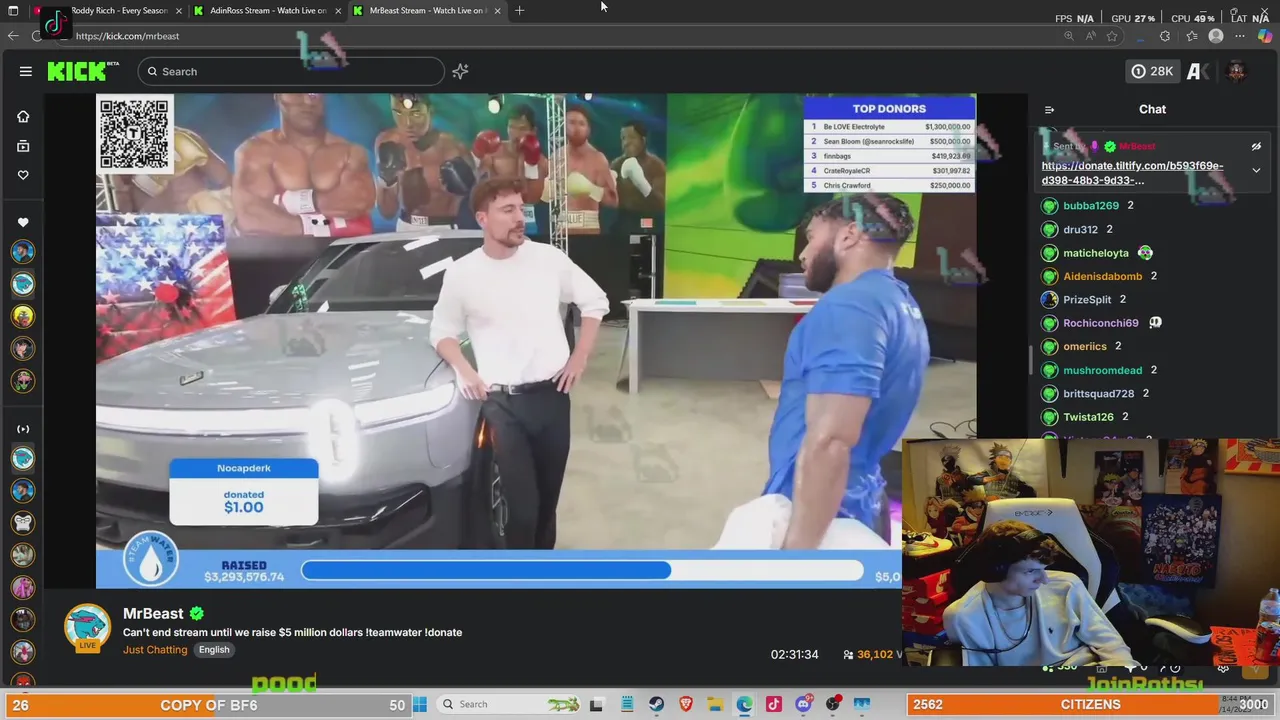Close the AdinRoss Stream tab

point(338,11)
